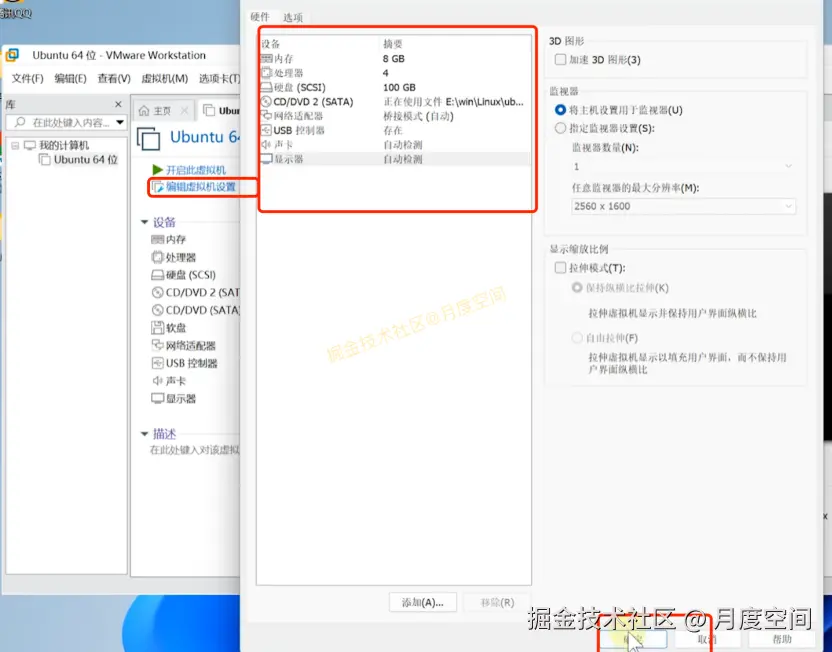832x652 pixels.
Task: Collapse the 我的计算机 tree node
Action: [x=15, y=145]
